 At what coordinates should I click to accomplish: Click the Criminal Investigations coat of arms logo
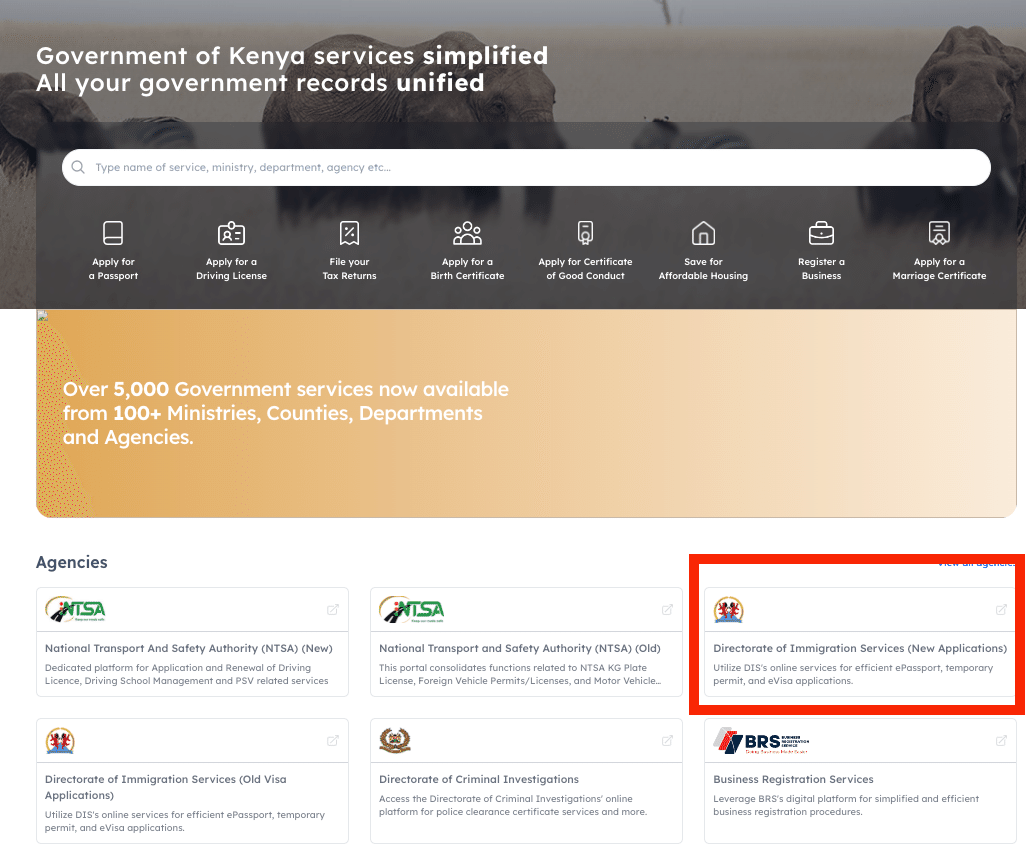point(395,740)
